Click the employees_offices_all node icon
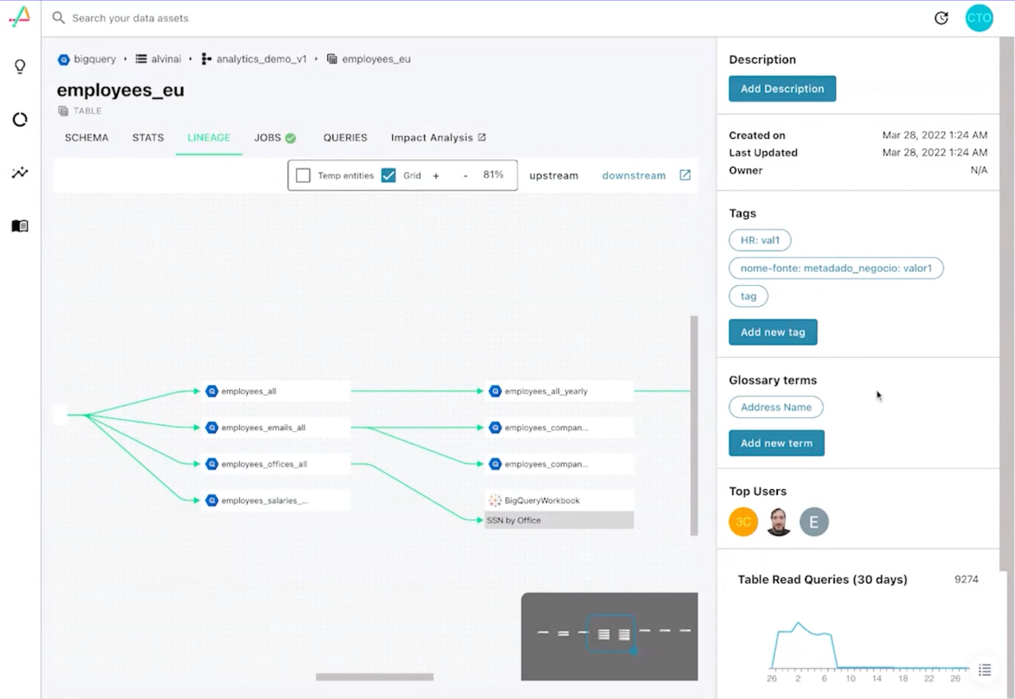 [212, 464]
